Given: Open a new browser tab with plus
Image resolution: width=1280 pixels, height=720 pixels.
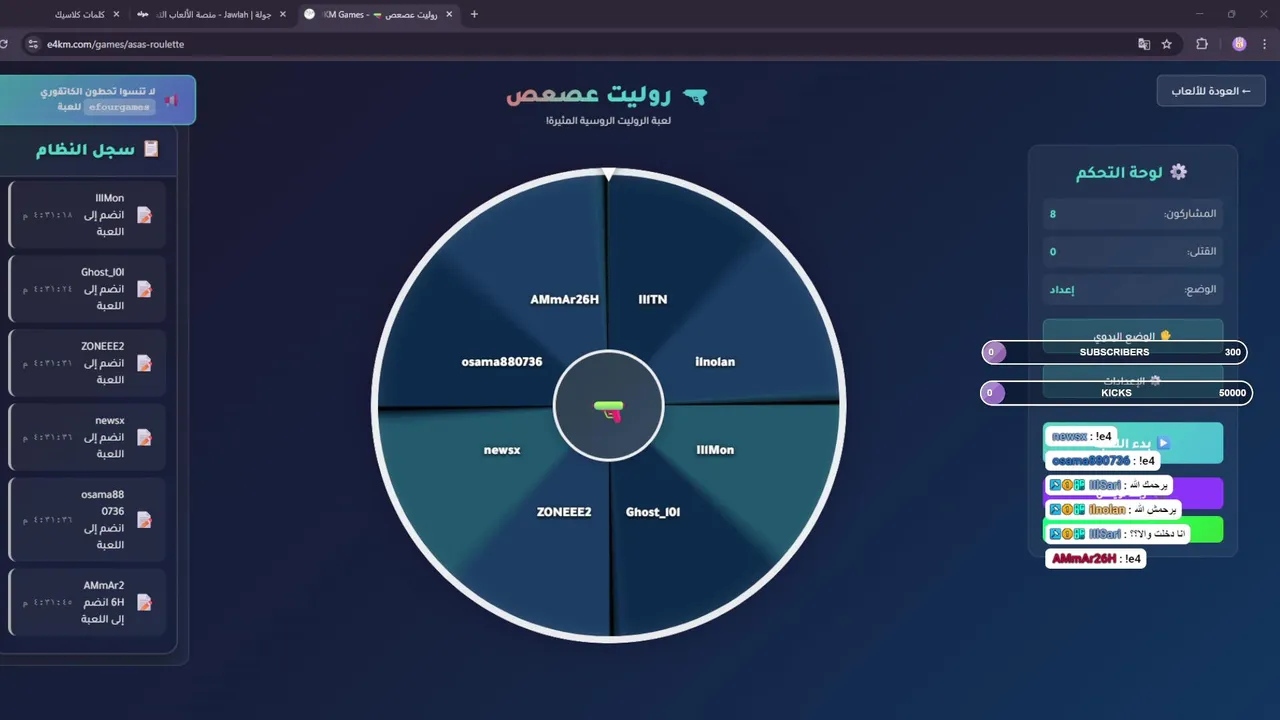Looking at the screenshot, I should click(474, 14).
